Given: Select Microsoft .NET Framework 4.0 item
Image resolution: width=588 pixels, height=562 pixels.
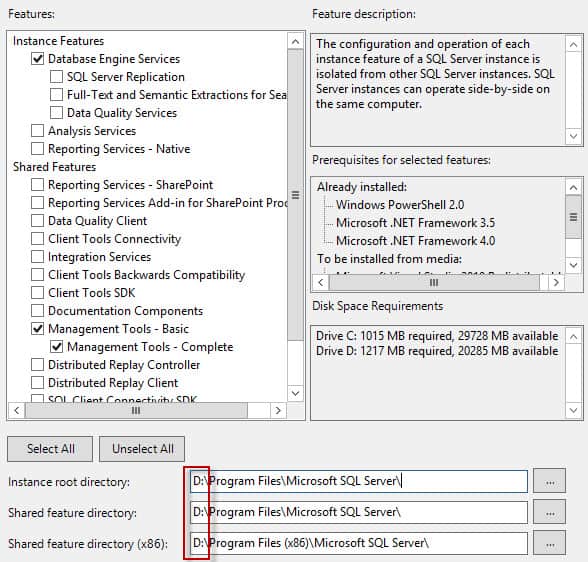Looking at the screenshot, I should 416,241.
